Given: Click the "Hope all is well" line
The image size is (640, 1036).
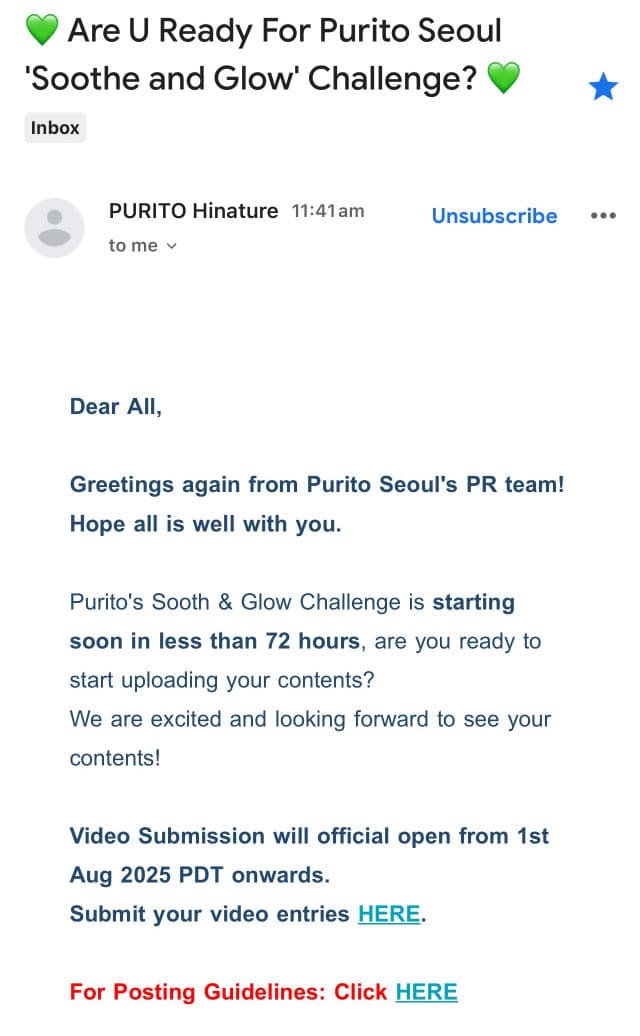Looking at the screenshot, I should [205, 524].
